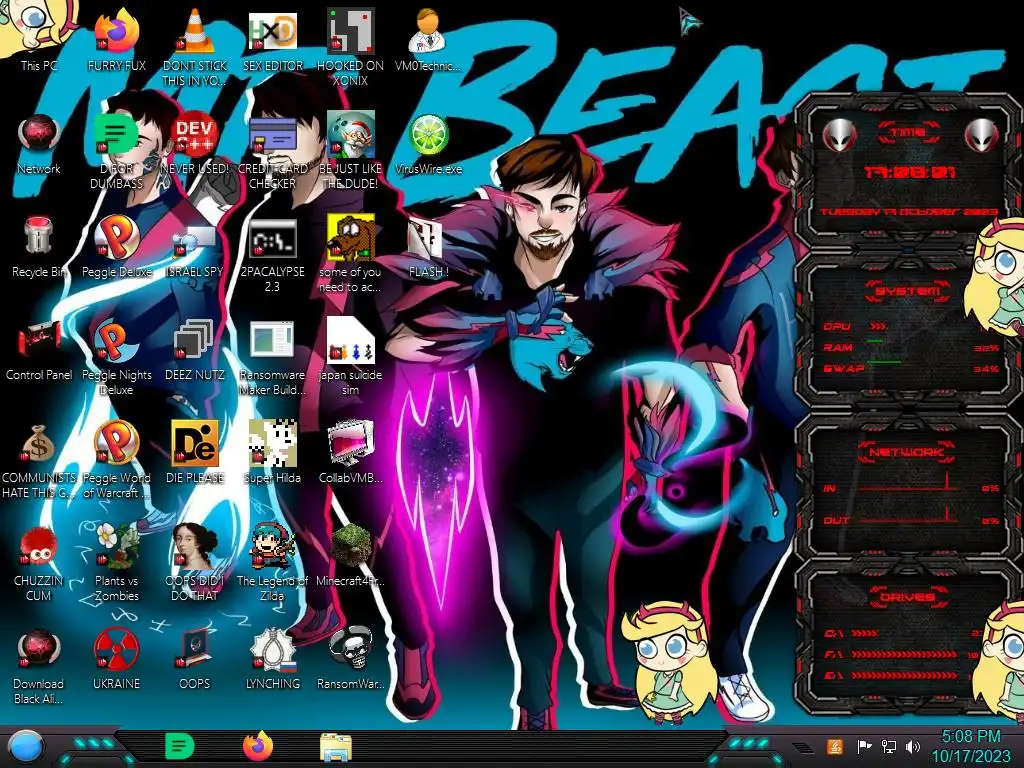Open the DIE PLEASE De icon
This screenshot has height=768, width=1024.
(195, 453)
